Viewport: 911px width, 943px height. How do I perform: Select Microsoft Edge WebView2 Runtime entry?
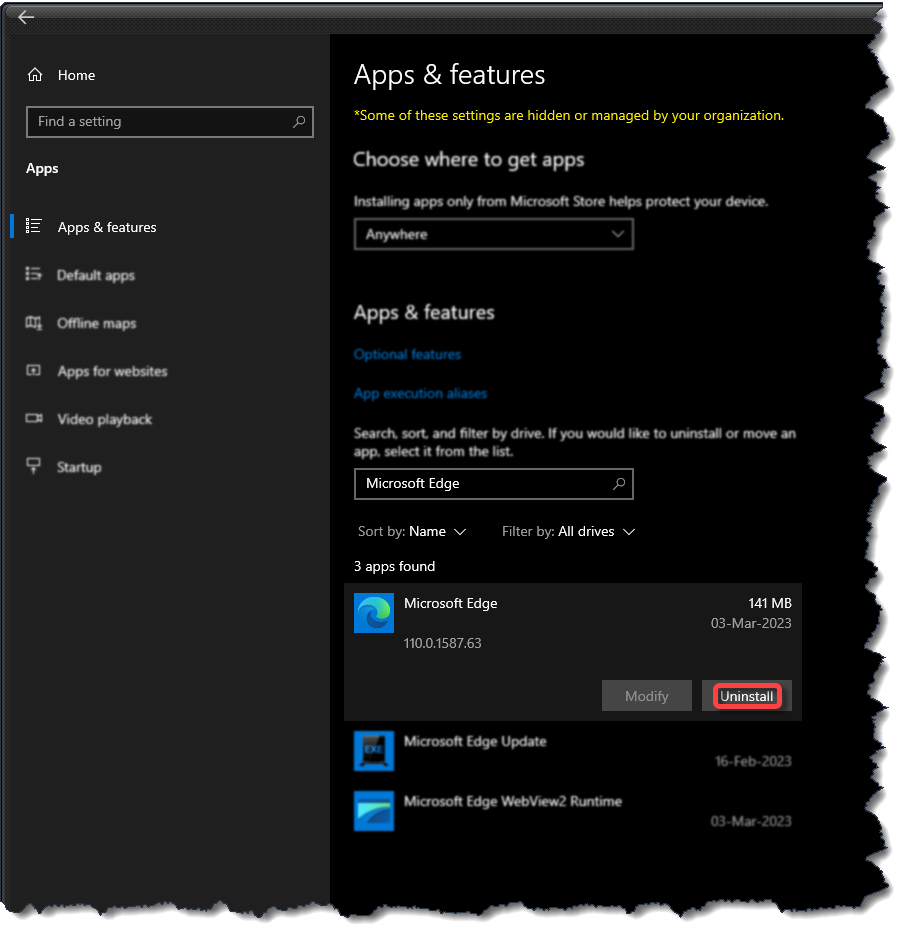pos(573,811)
